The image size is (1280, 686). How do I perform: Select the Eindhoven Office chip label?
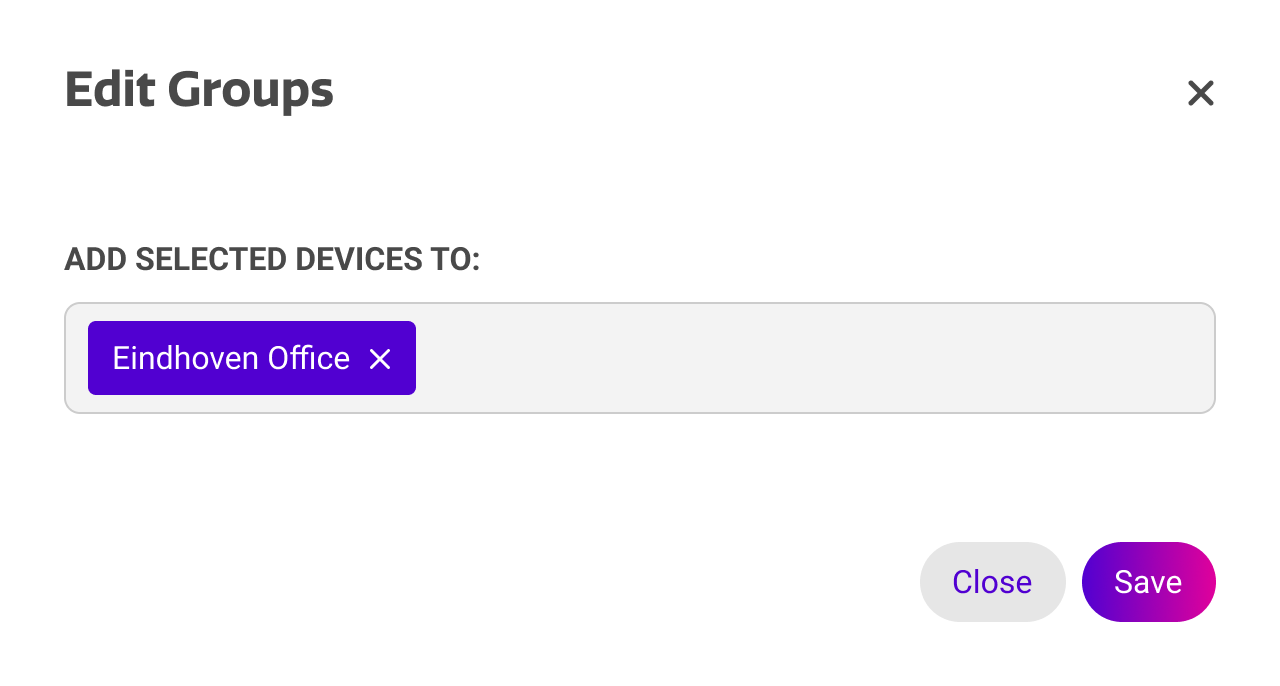tap(231, 358)
